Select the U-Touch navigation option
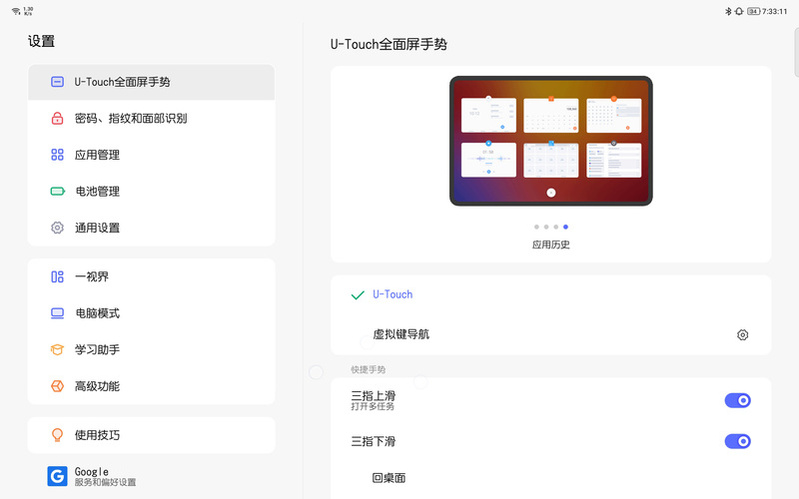Image resolution: width=799 pixels, height=499 pixels. pyautogui.click(x=392, y=295)
